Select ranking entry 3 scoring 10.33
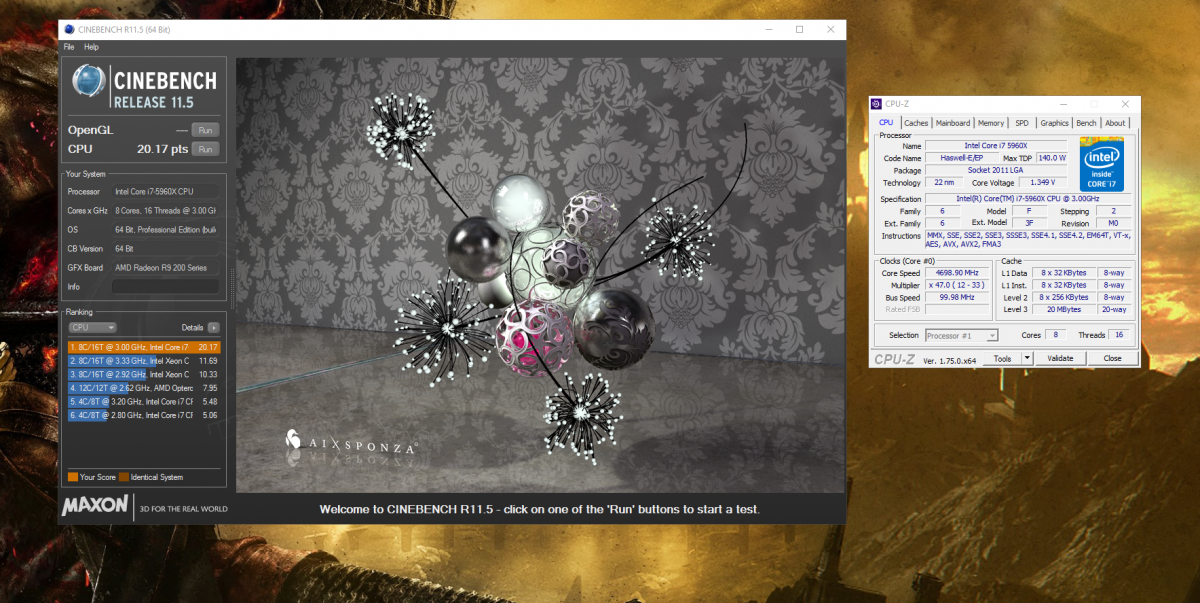The height and width of the screenshot is (603, 1200). pos(143,374)
